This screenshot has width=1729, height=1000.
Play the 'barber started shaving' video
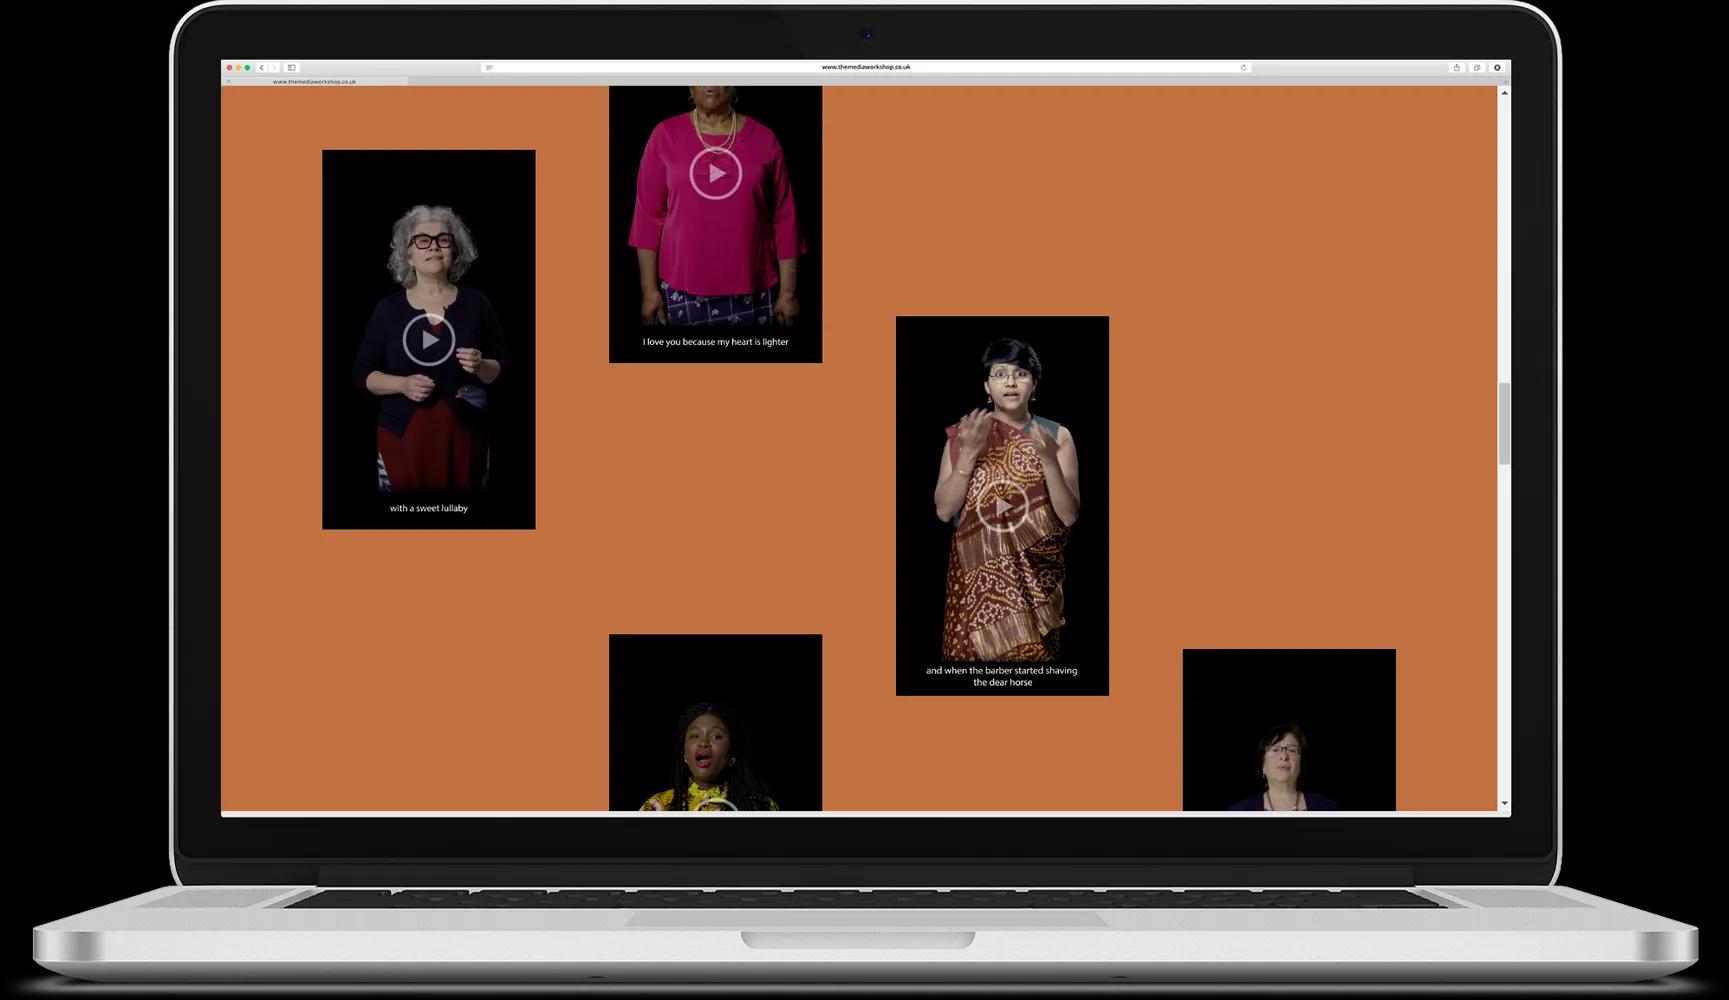point(1002,508)
